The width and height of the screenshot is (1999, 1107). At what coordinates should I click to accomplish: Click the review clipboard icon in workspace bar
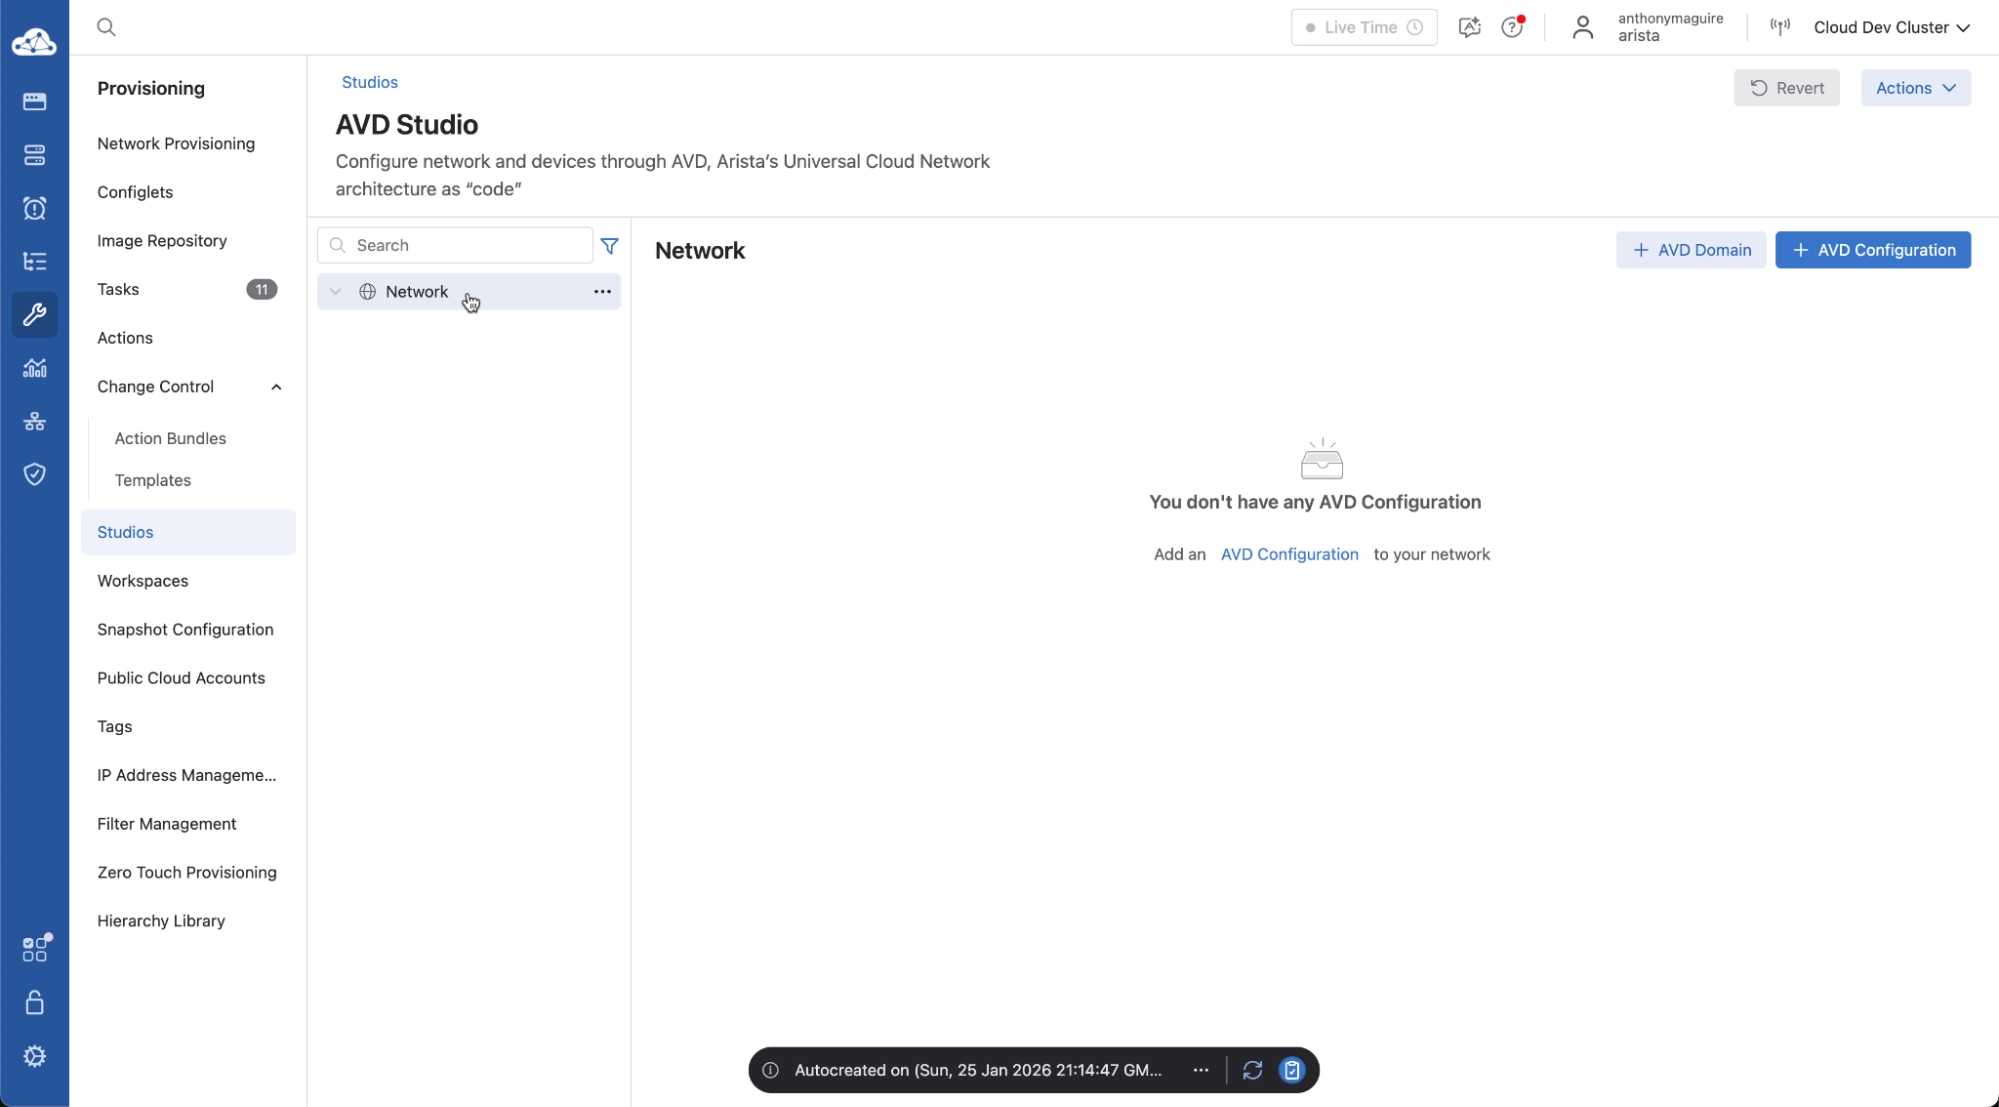[1292, 1070]
